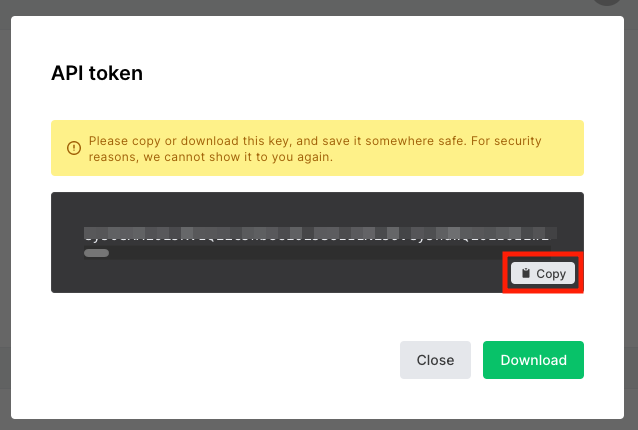Click the dimmed backdrop below the dialog
The width and height of the screenshot is (638, 430).
pyautogui.click(x=317, y=425)
